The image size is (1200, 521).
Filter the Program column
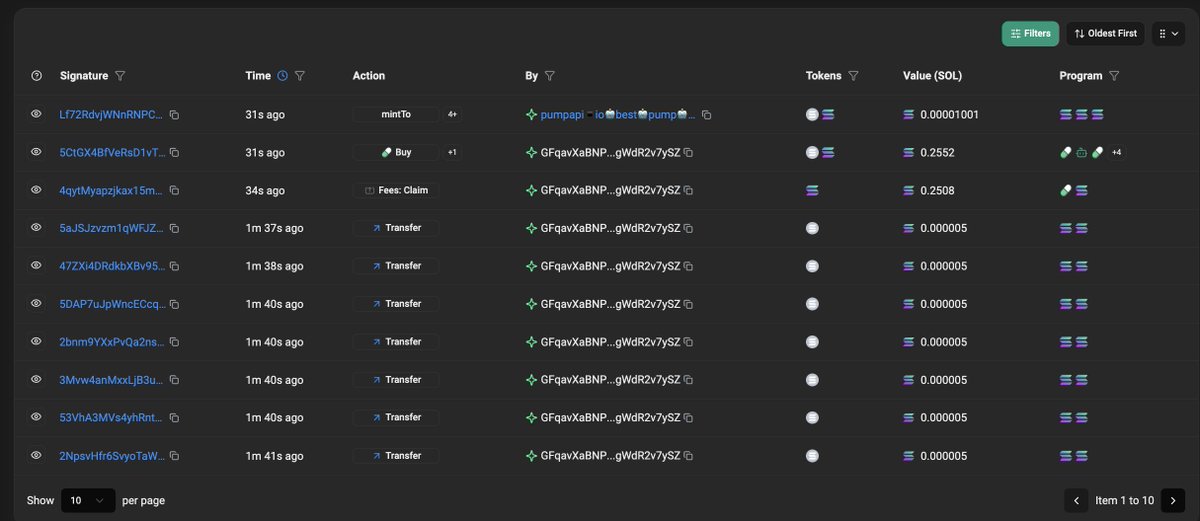point(1114,76)
